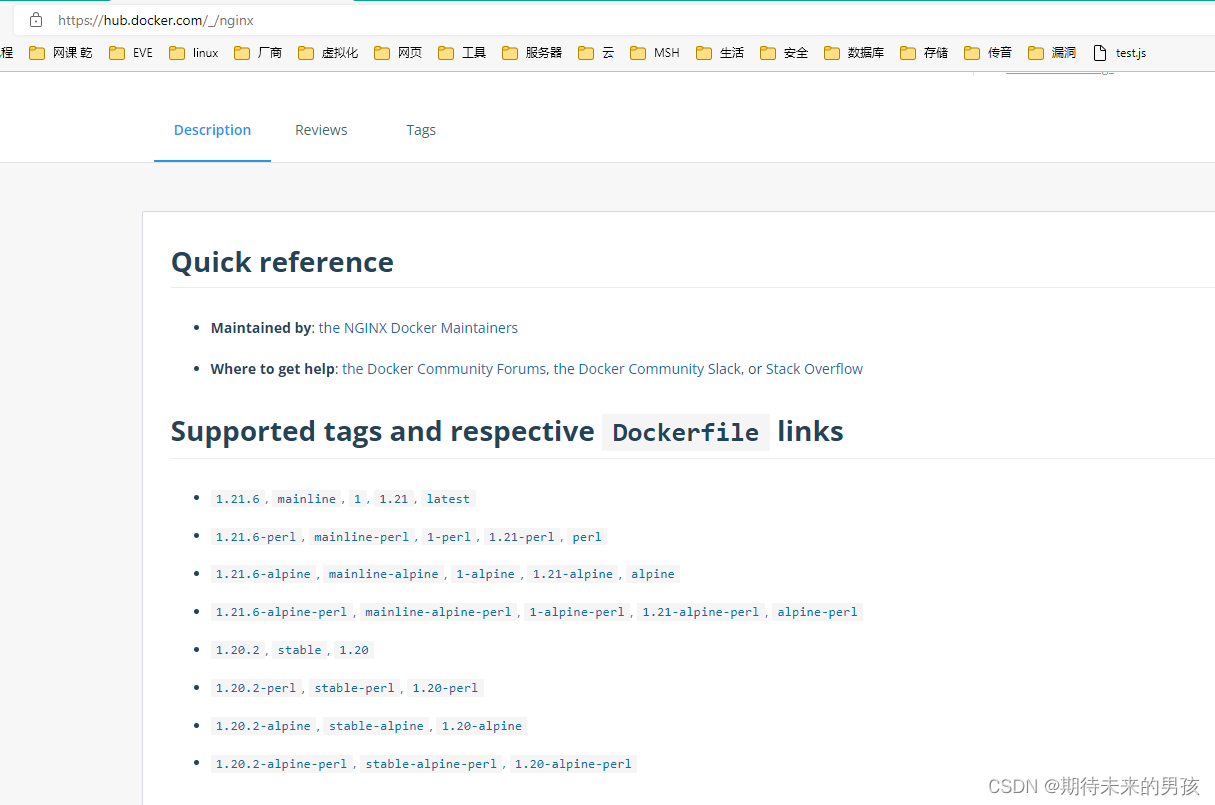Click the 1-alpine tag link
This screenshot has width=1215, height=805.
coord(485,574)
